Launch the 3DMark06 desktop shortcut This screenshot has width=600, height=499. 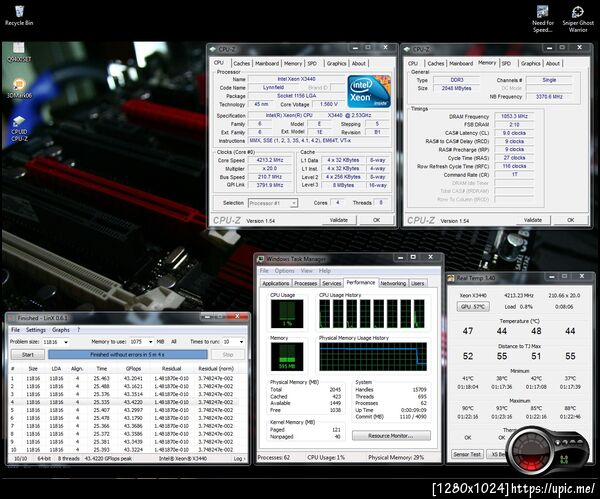[x=19, y=88]
